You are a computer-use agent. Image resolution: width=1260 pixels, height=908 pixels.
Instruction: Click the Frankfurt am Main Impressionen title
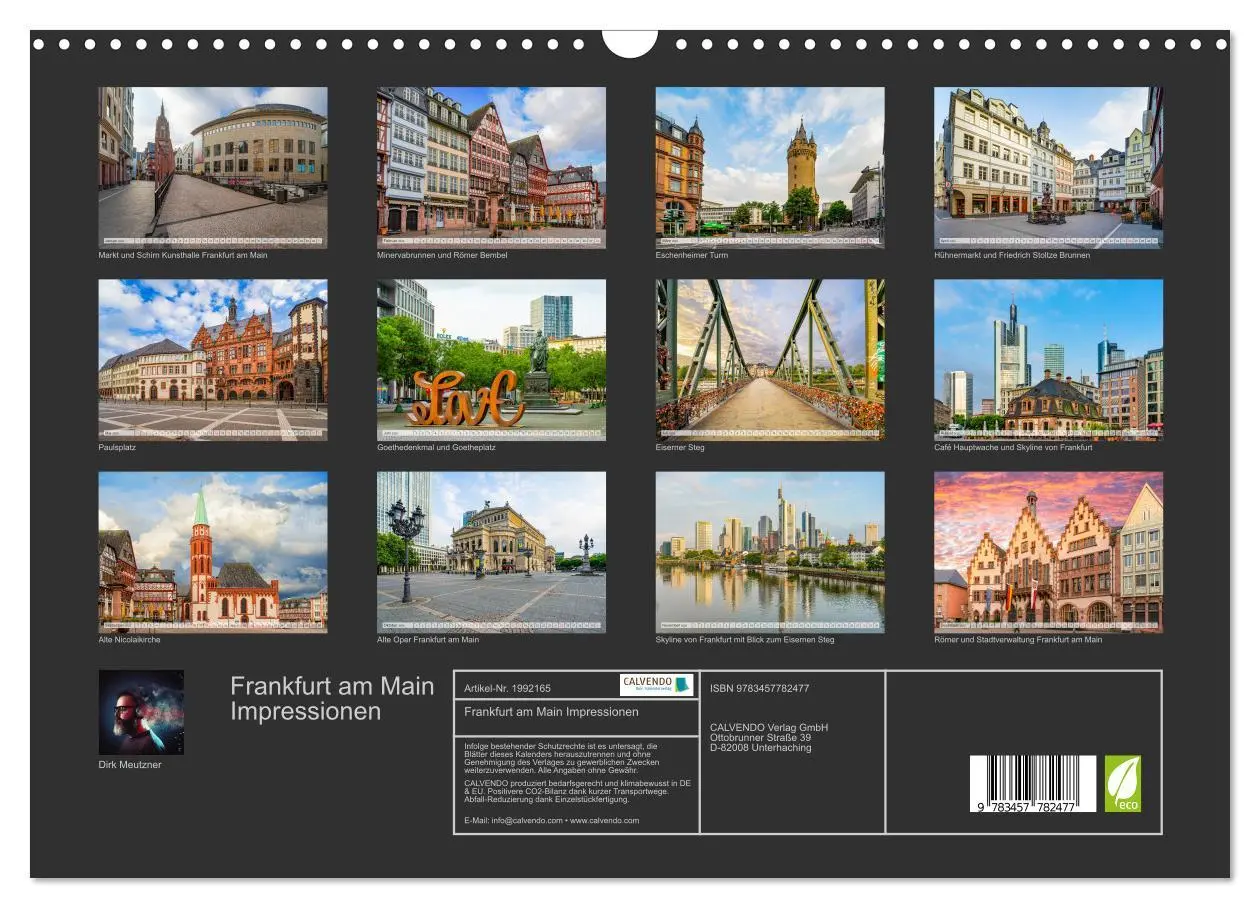point(333,698)
